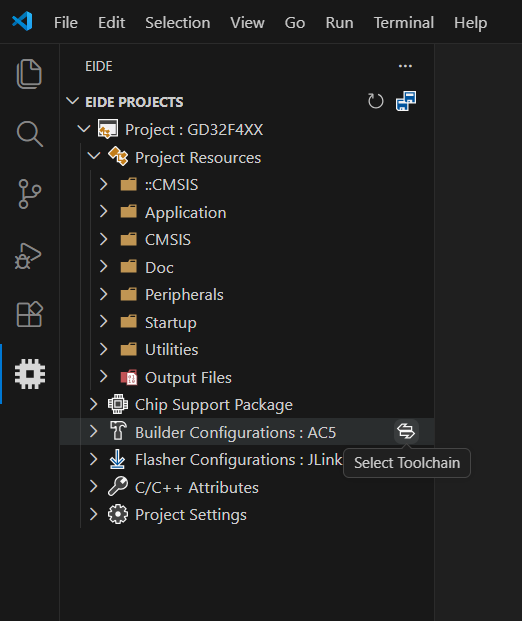Image resolution: width=522 pixels, height=621 pixels.
Task: Select the 'Output Files' label
Action: coord(188,378)
